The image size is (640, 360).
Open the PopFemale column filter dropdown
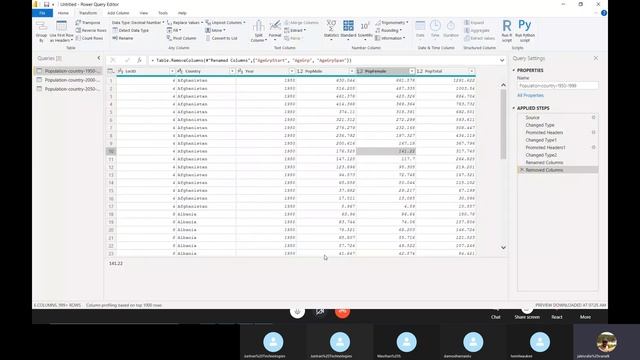pyautogui.click(x=411, y=71)
